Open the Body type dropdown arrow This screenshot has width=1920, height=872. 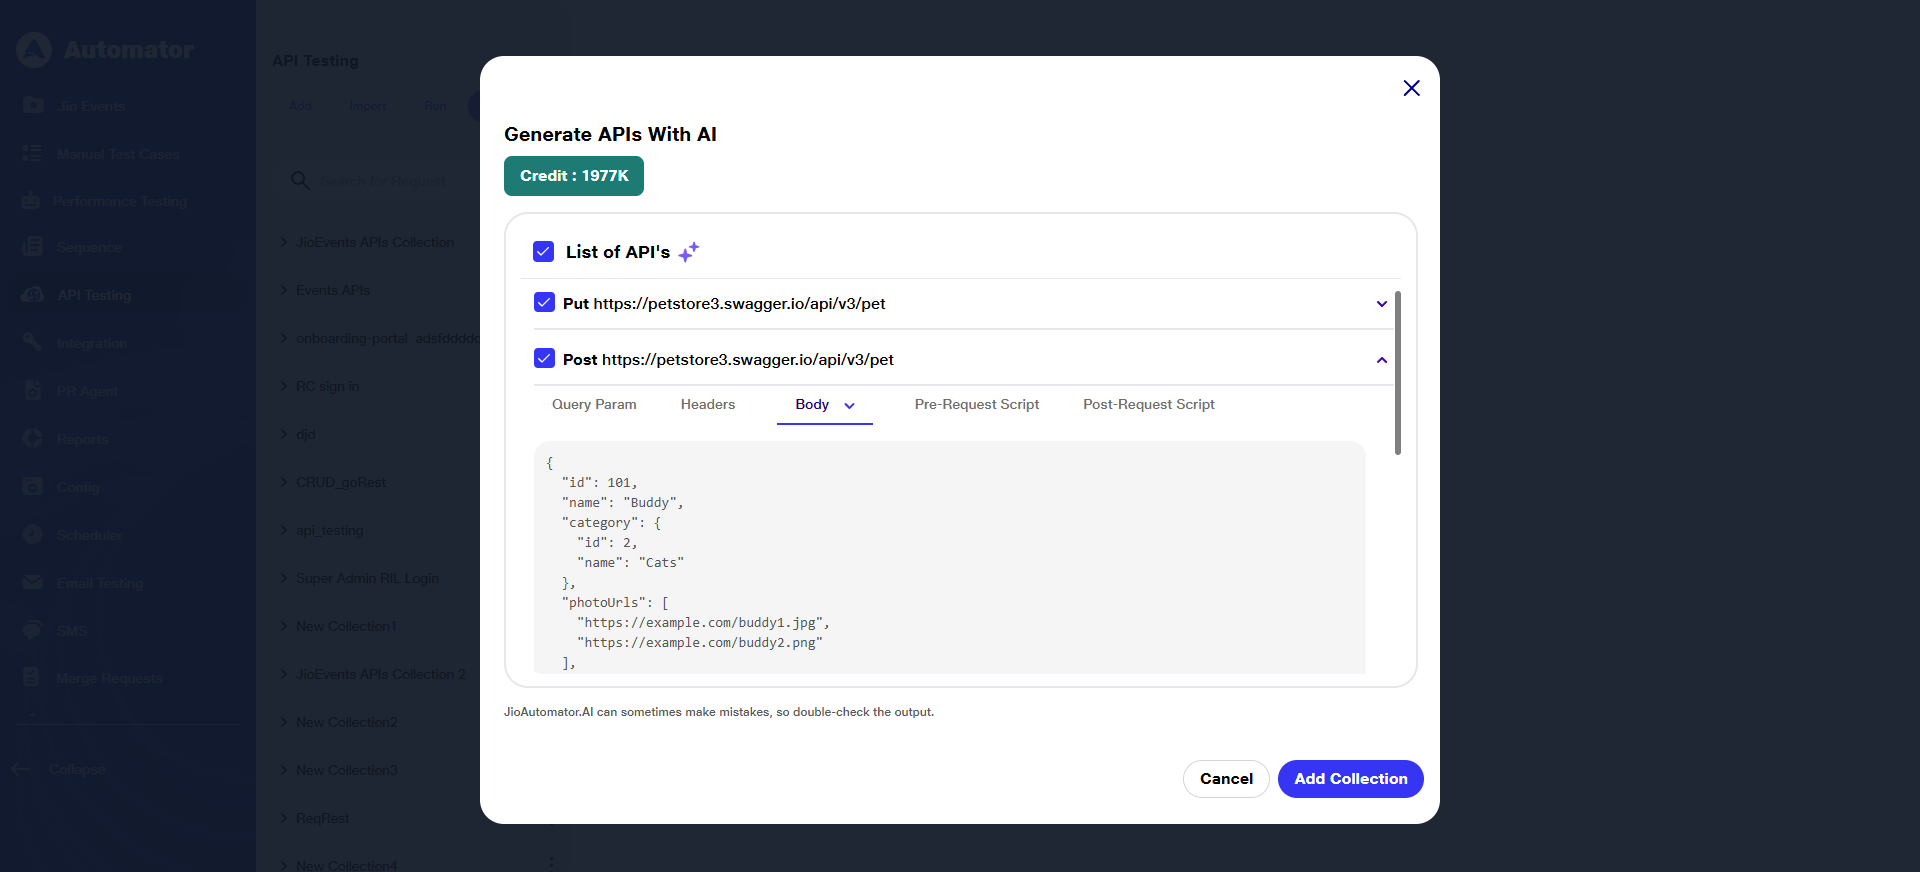click(850, 405)
